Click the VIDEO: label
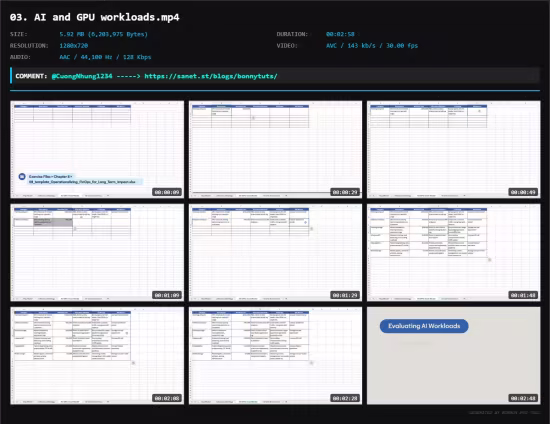 point(287,46)
